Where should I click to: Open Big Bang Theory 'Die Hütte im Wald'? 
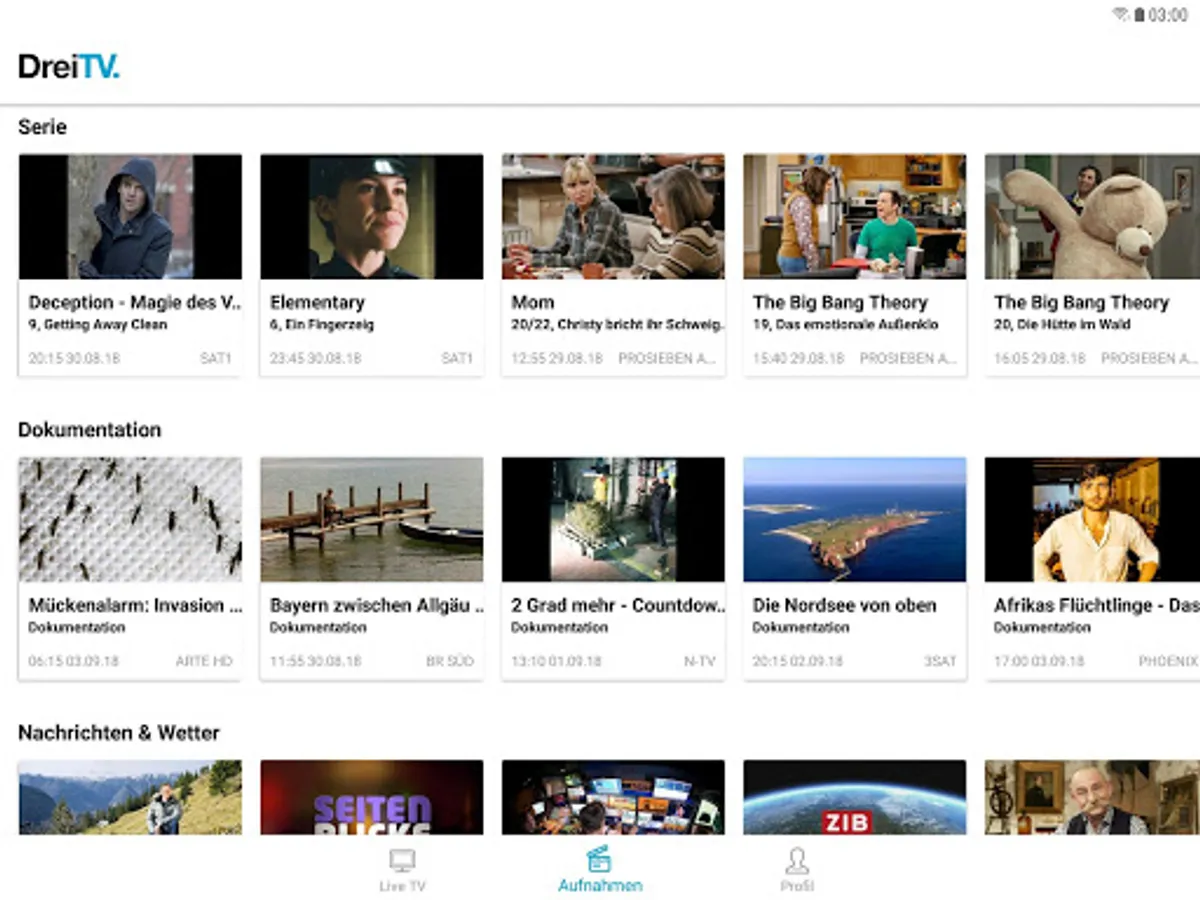1092,217
